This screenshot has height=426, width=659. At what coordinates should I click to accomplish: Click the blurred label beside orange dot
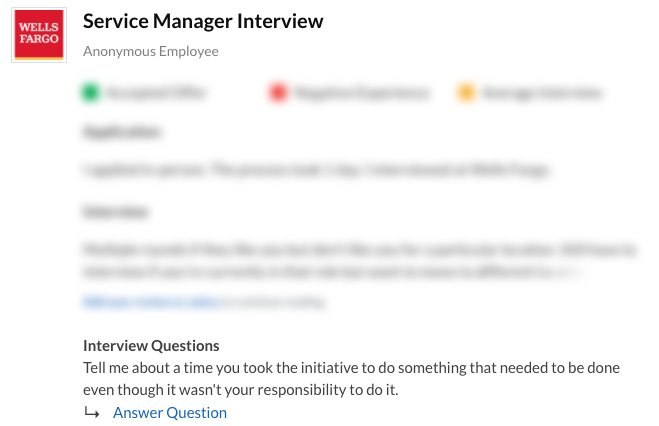[x=542, y=92]
